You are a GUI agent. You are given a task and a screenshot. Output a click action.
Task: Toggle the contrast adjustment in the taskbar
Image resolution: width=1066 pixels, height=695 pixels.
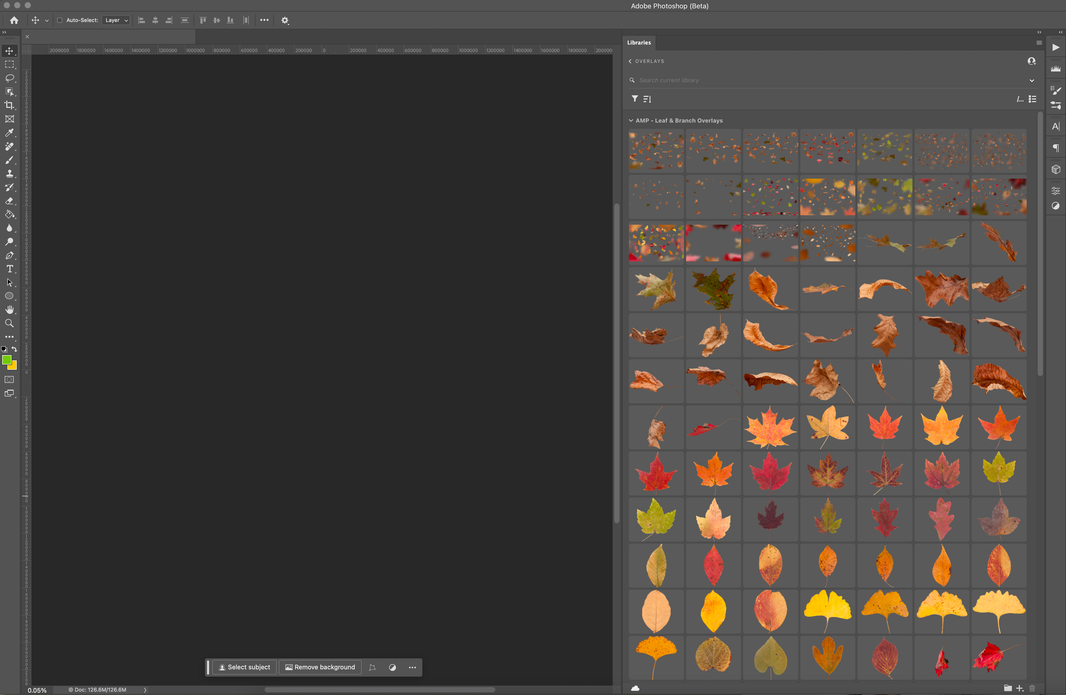pyautogui.click(x=393, y=667)
